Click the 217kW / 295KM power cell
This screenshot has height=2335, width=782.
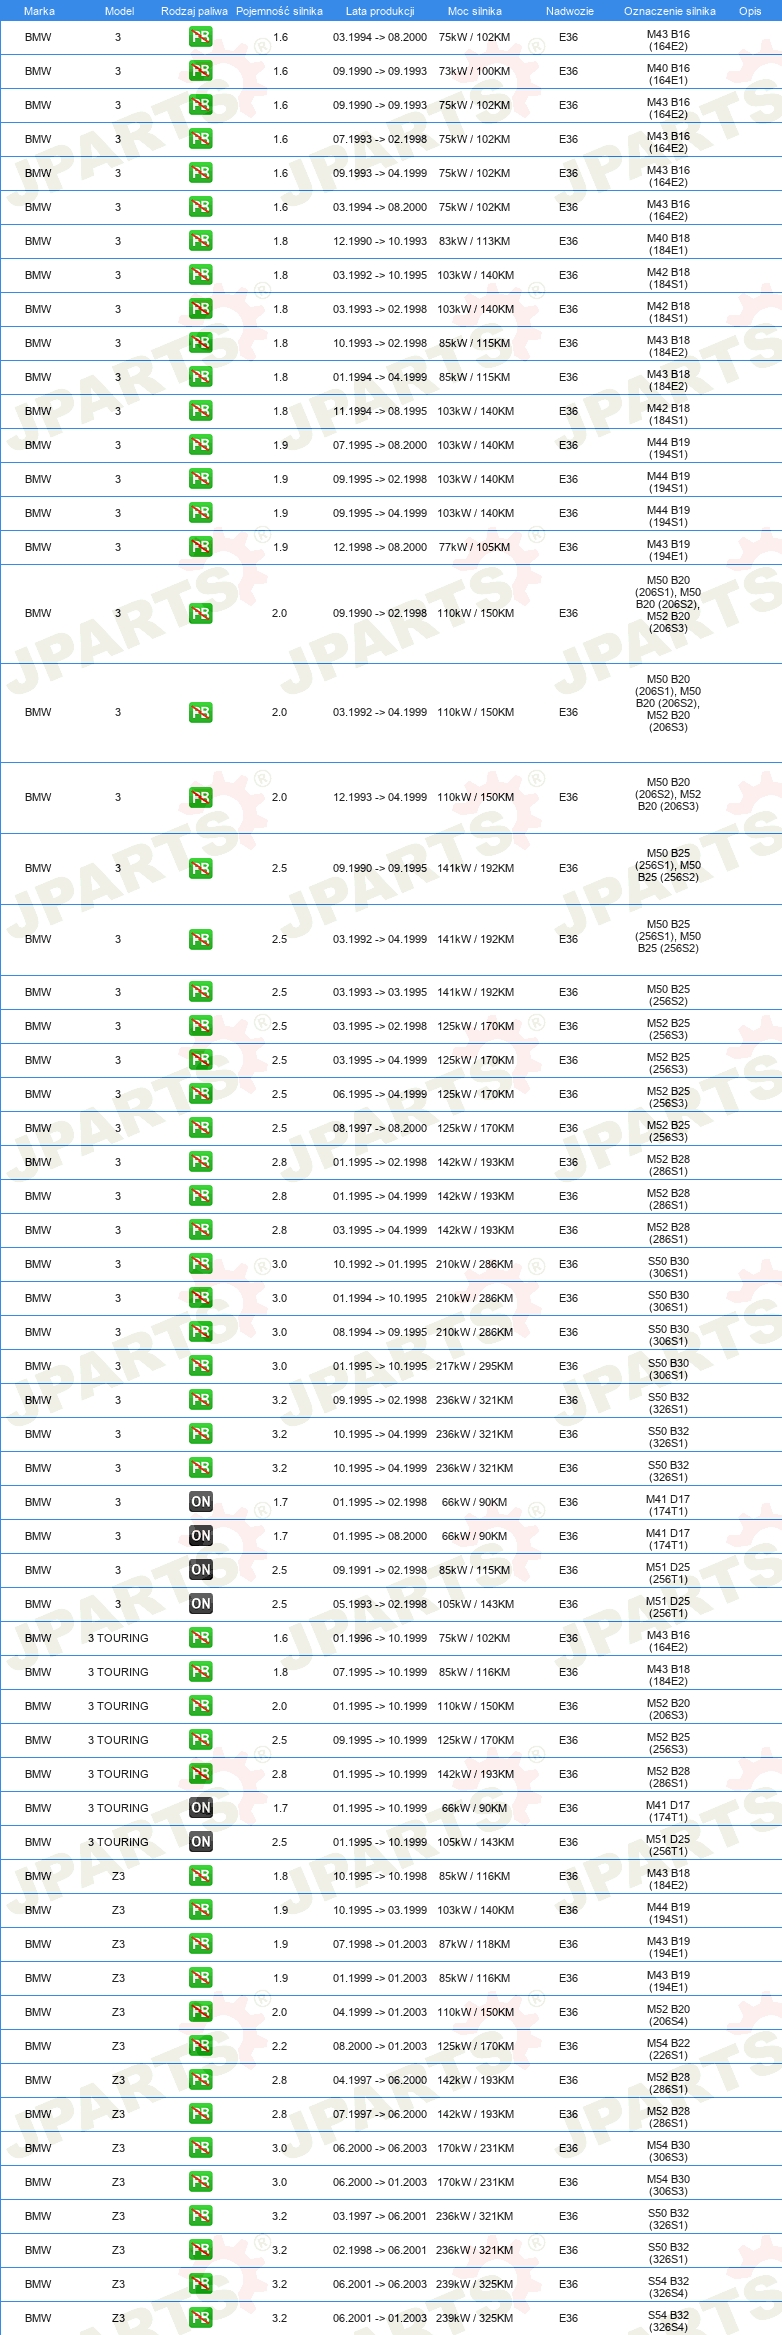tap(474, 1366)
